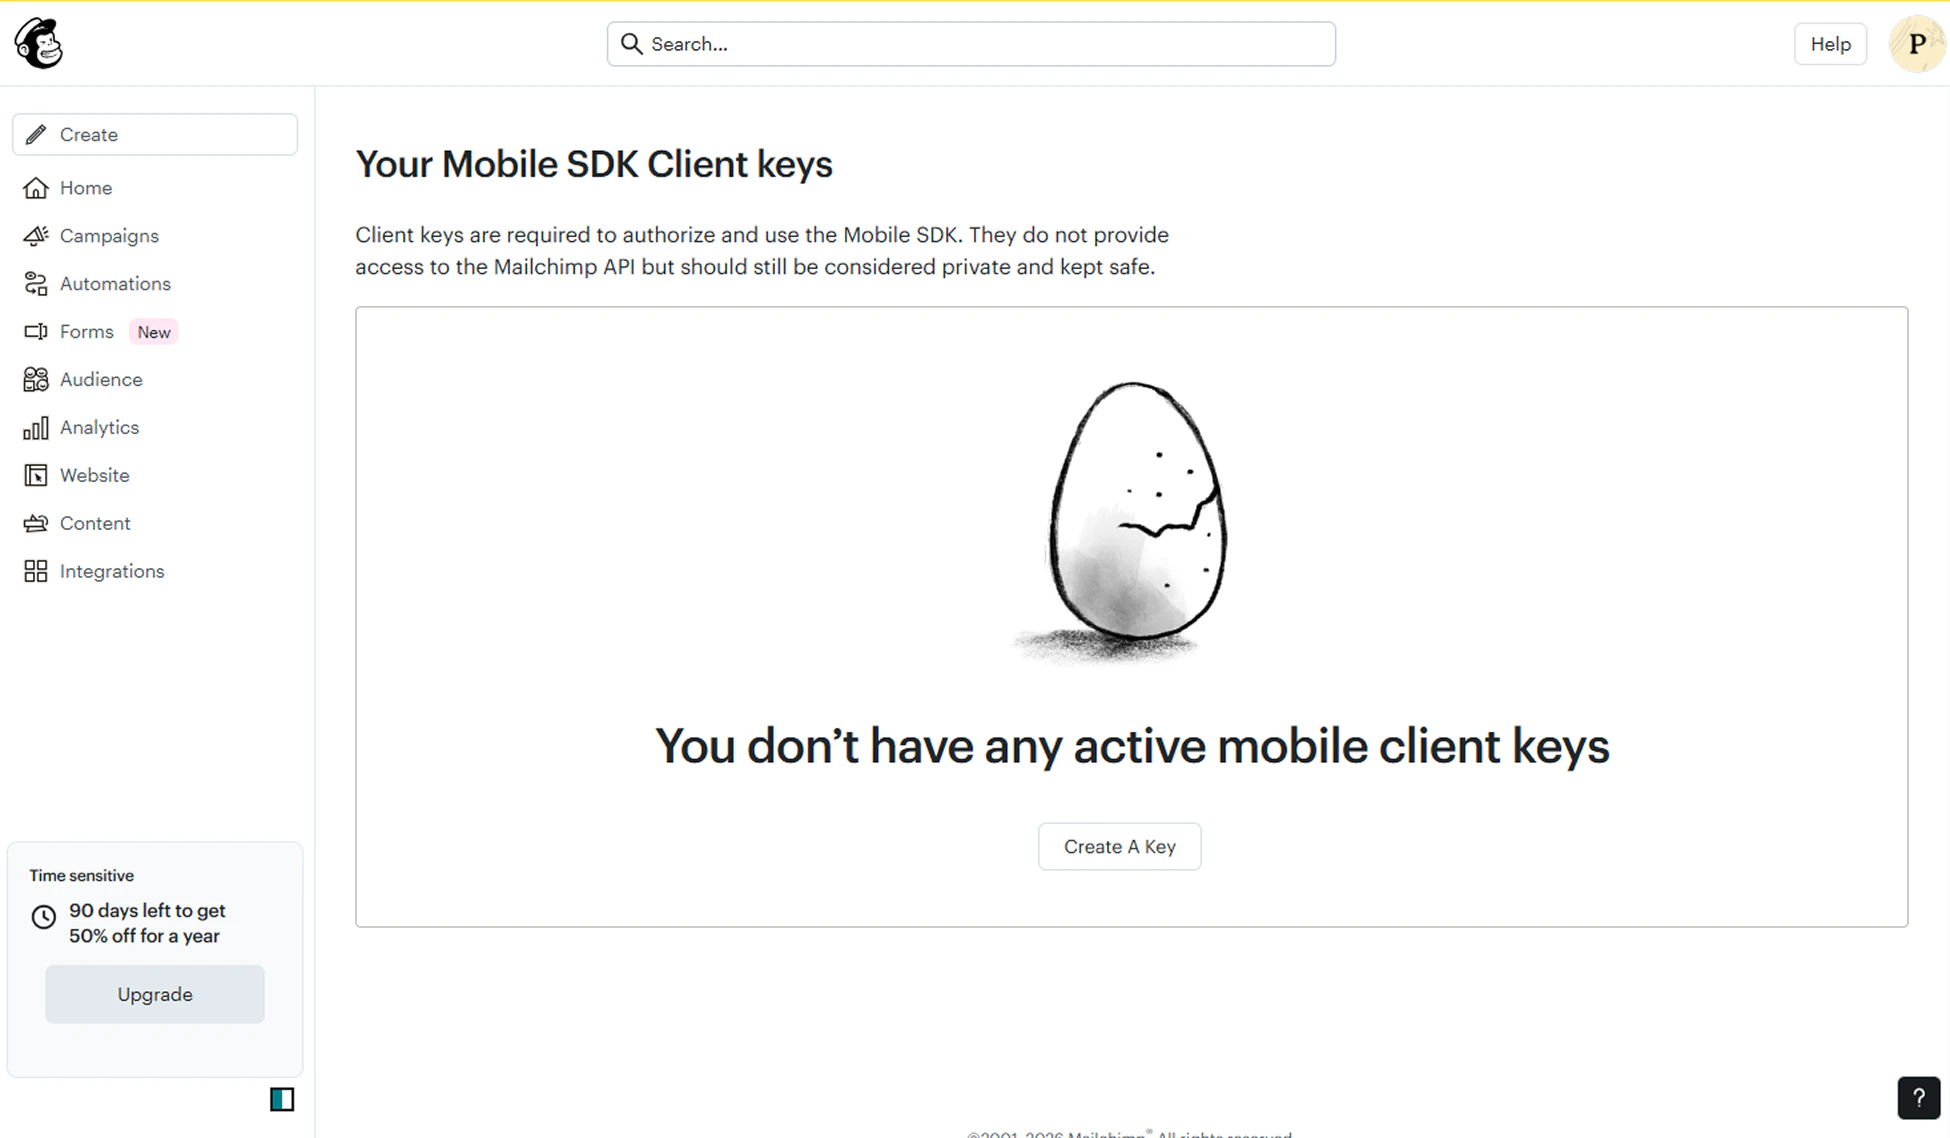Viewport: 1950px width, 1138px height.
Task: Click the Home house icon
Action: coord(36,188)
